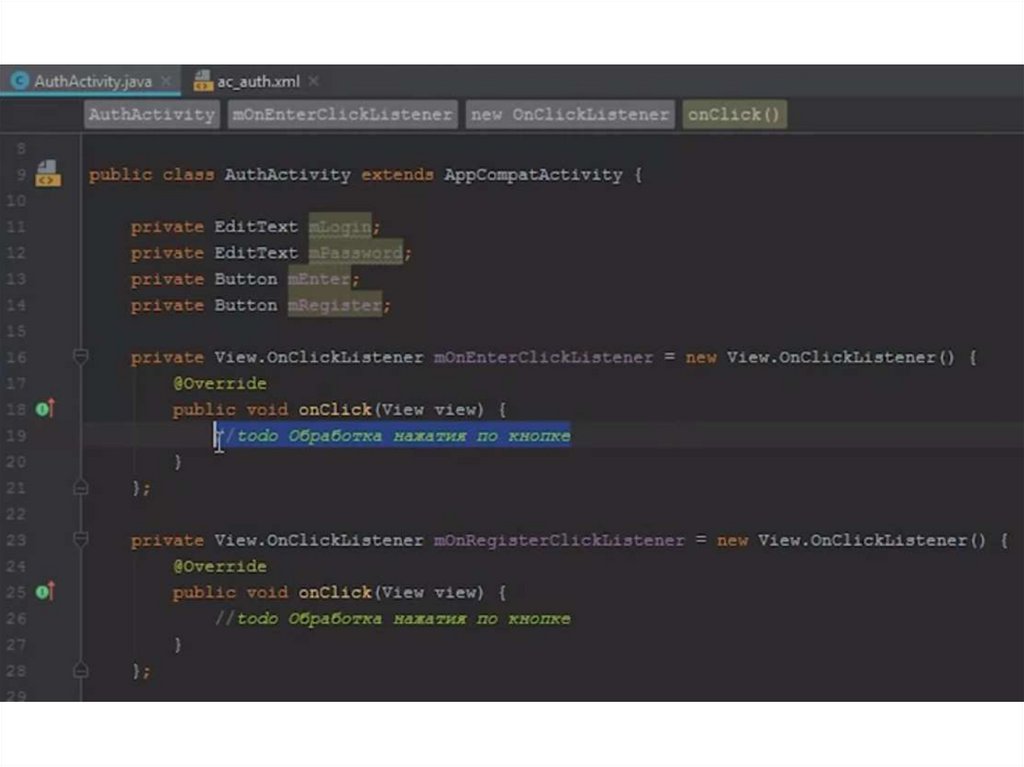Collapse fold marker at end of line 28
Image resolution: width=1024 pixels, height=767 pixels.
[x=81, y=670]
